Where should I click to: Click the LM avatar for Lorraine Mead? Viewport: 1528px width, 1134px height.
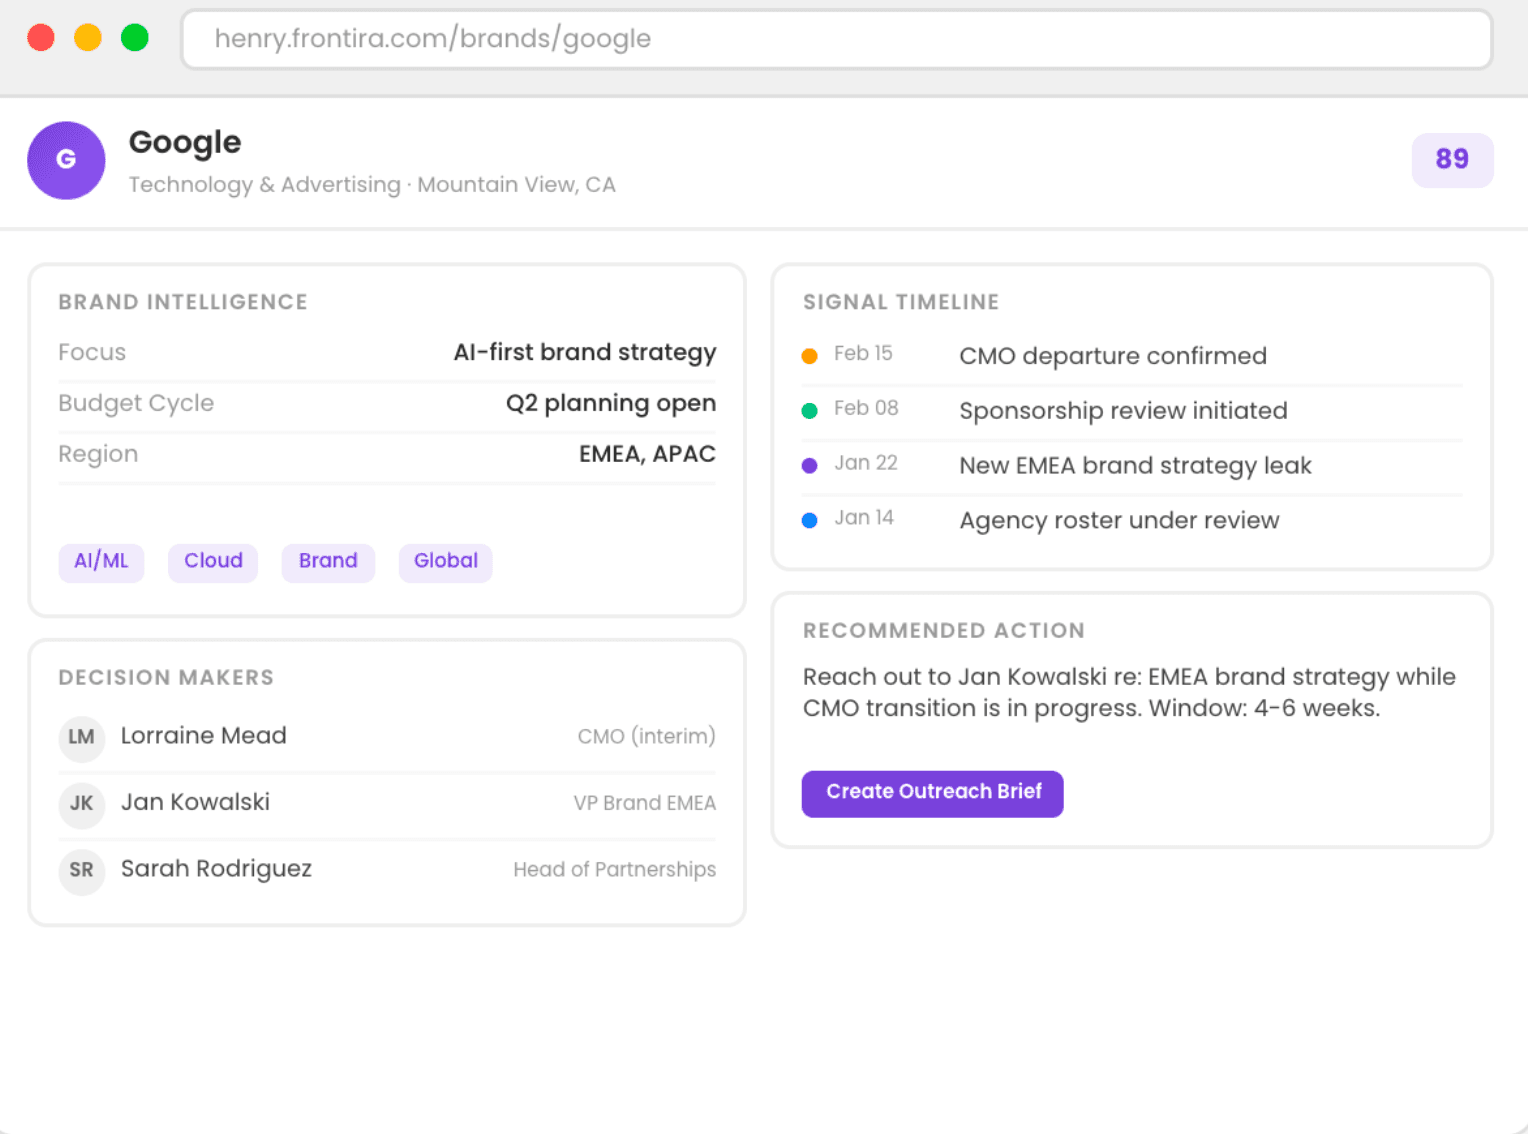tap(81, 737)
